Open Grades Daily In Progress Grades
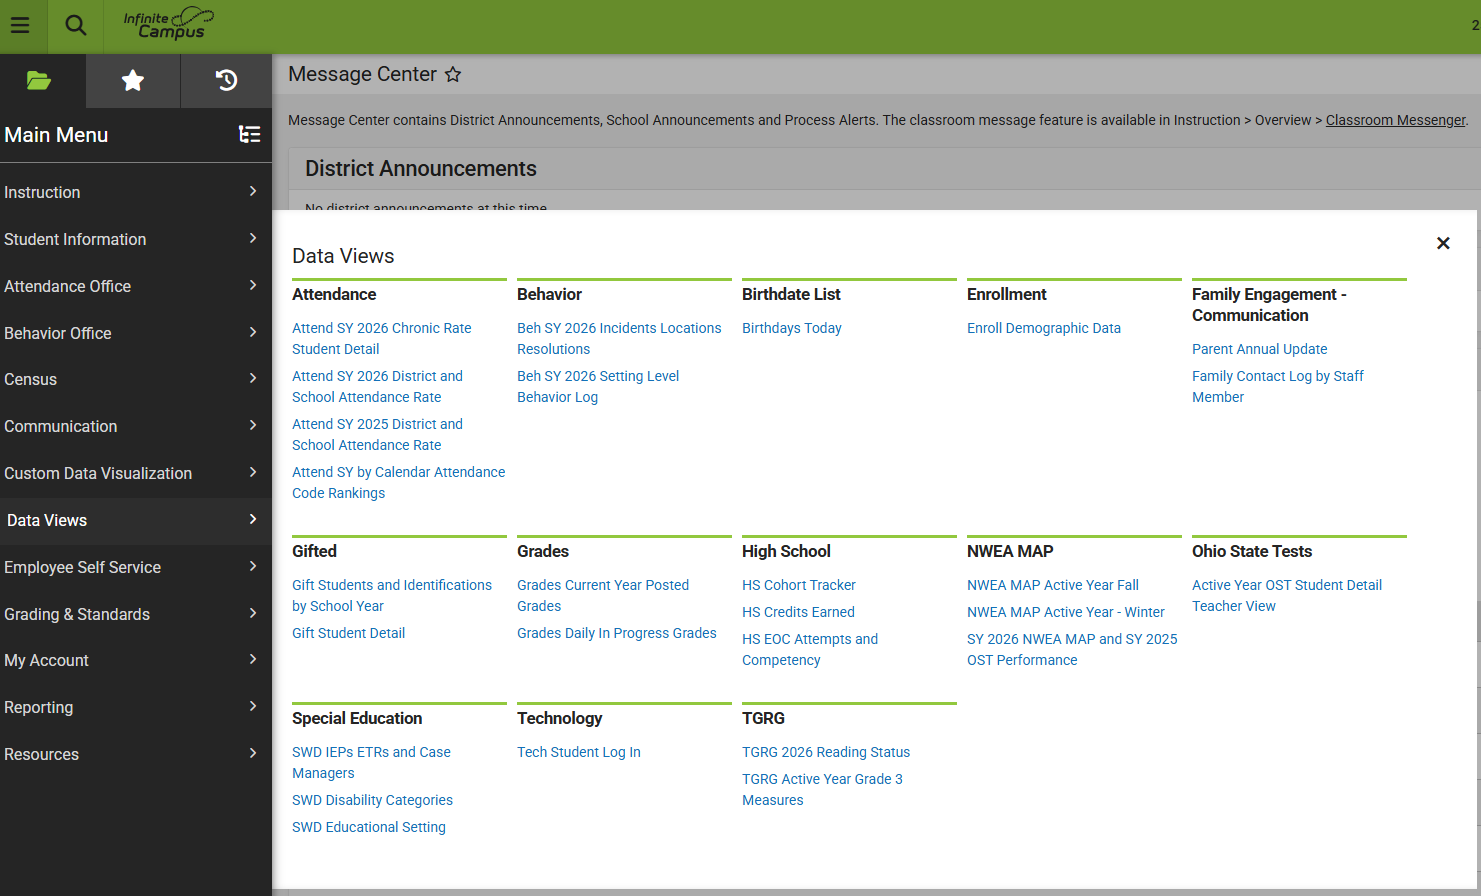 click(617, 633)
